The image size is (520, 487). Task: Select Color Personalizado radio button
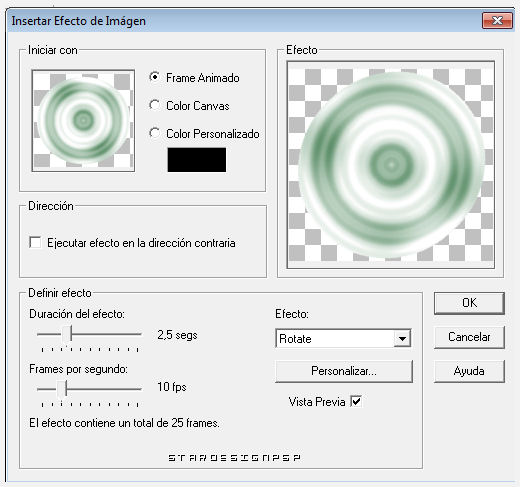tap(154, 133)
